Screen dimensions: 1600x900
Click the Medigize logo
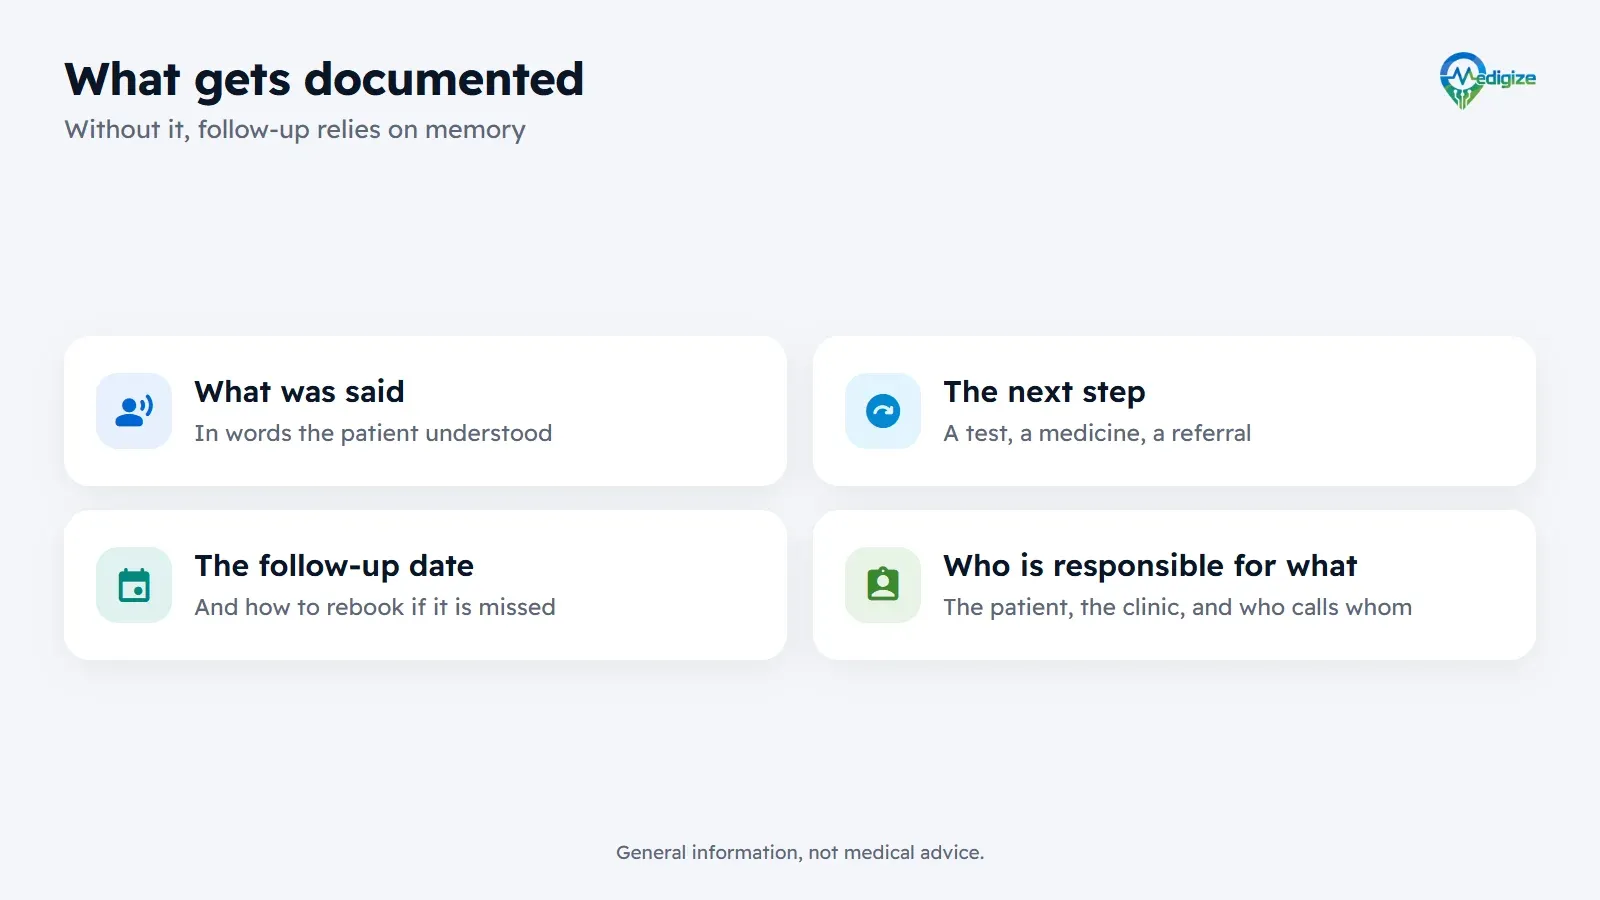[1487, 80]
